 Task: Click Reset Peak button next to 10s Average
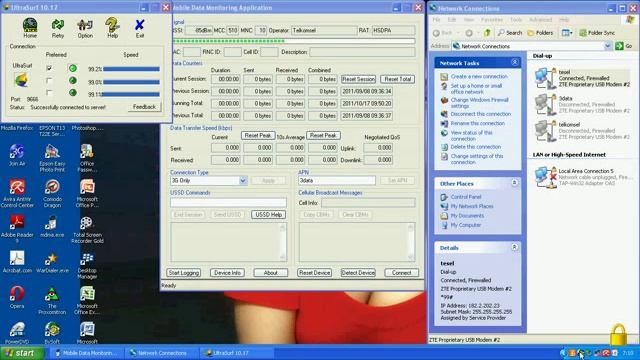(x=323, y=136)
